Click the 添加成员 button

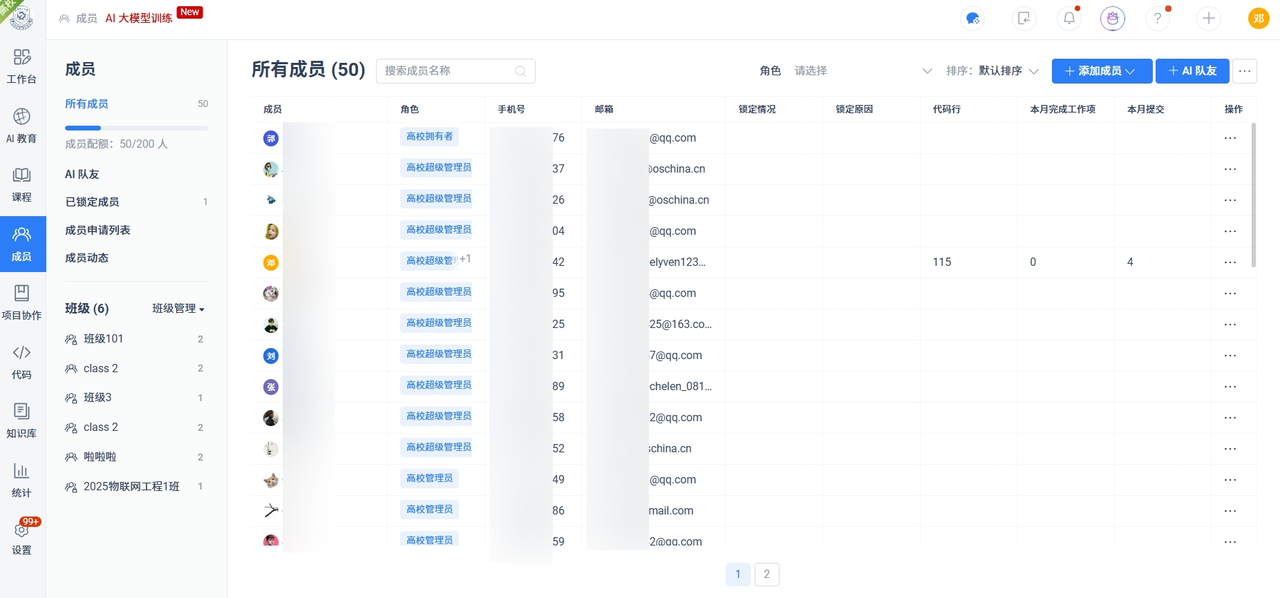click(x=1102, y=71)
